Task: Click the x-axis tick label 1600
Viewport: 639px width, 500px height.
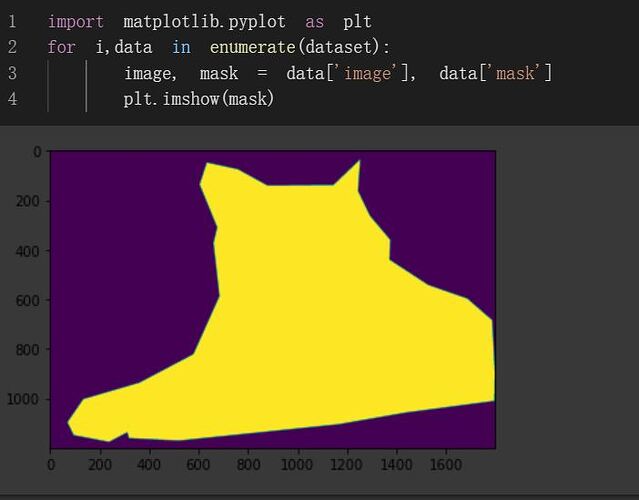Action: 445,464
